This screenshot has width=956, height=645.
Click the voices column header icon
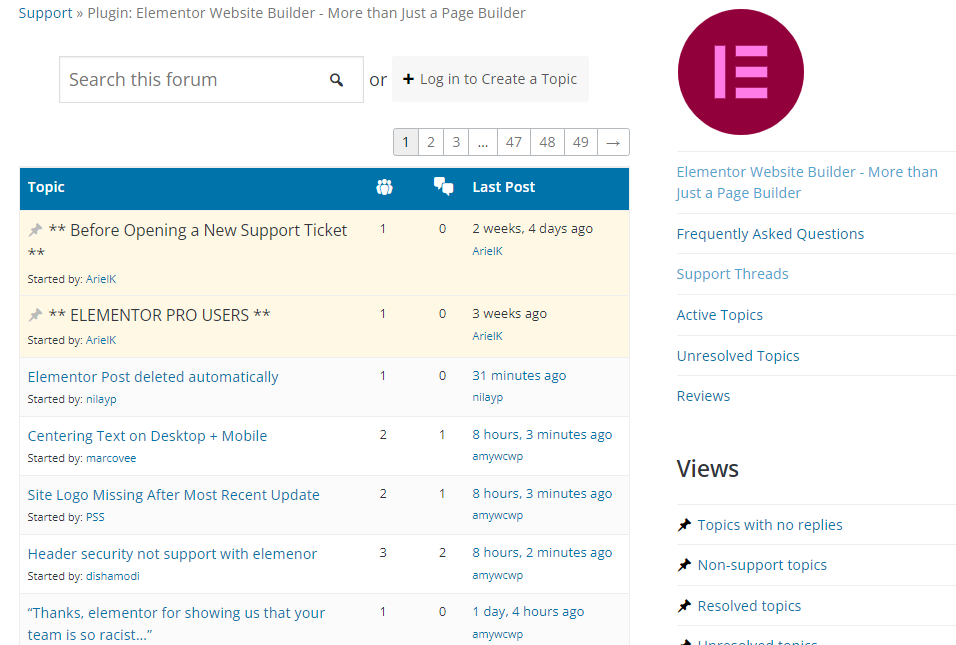[384, 187]
